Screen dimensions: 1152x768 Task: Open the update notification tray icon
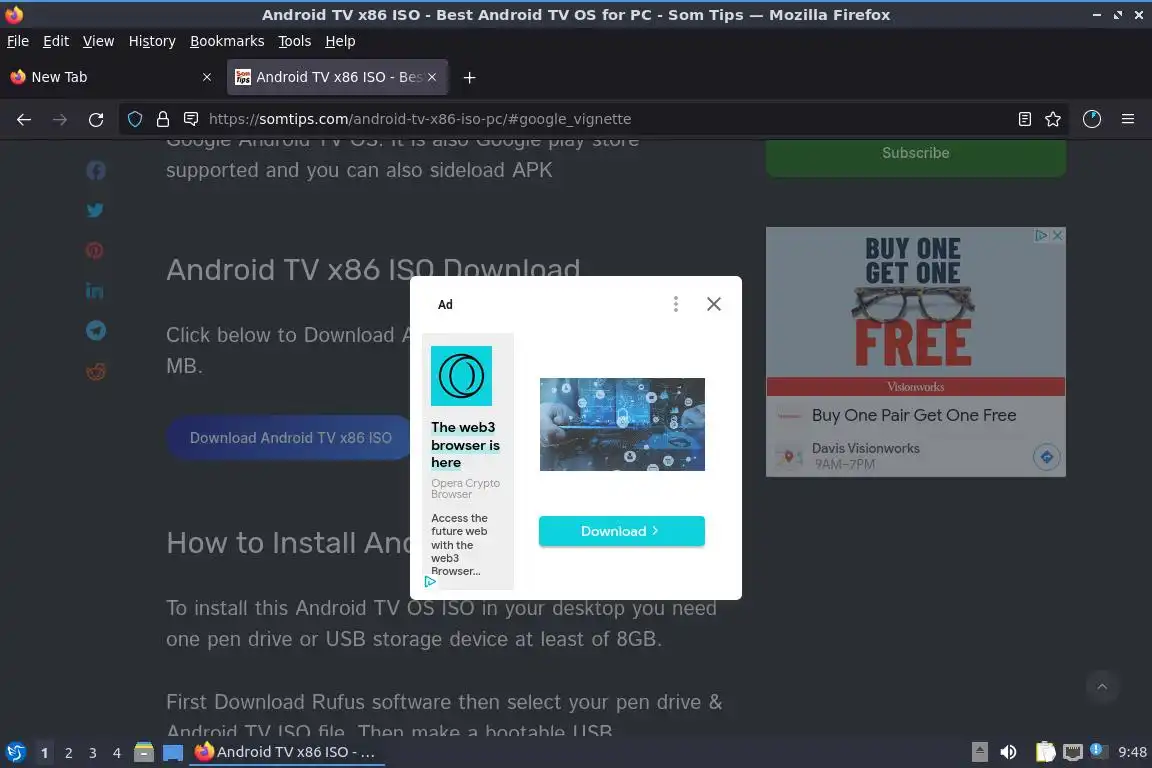coord(1096,750)
